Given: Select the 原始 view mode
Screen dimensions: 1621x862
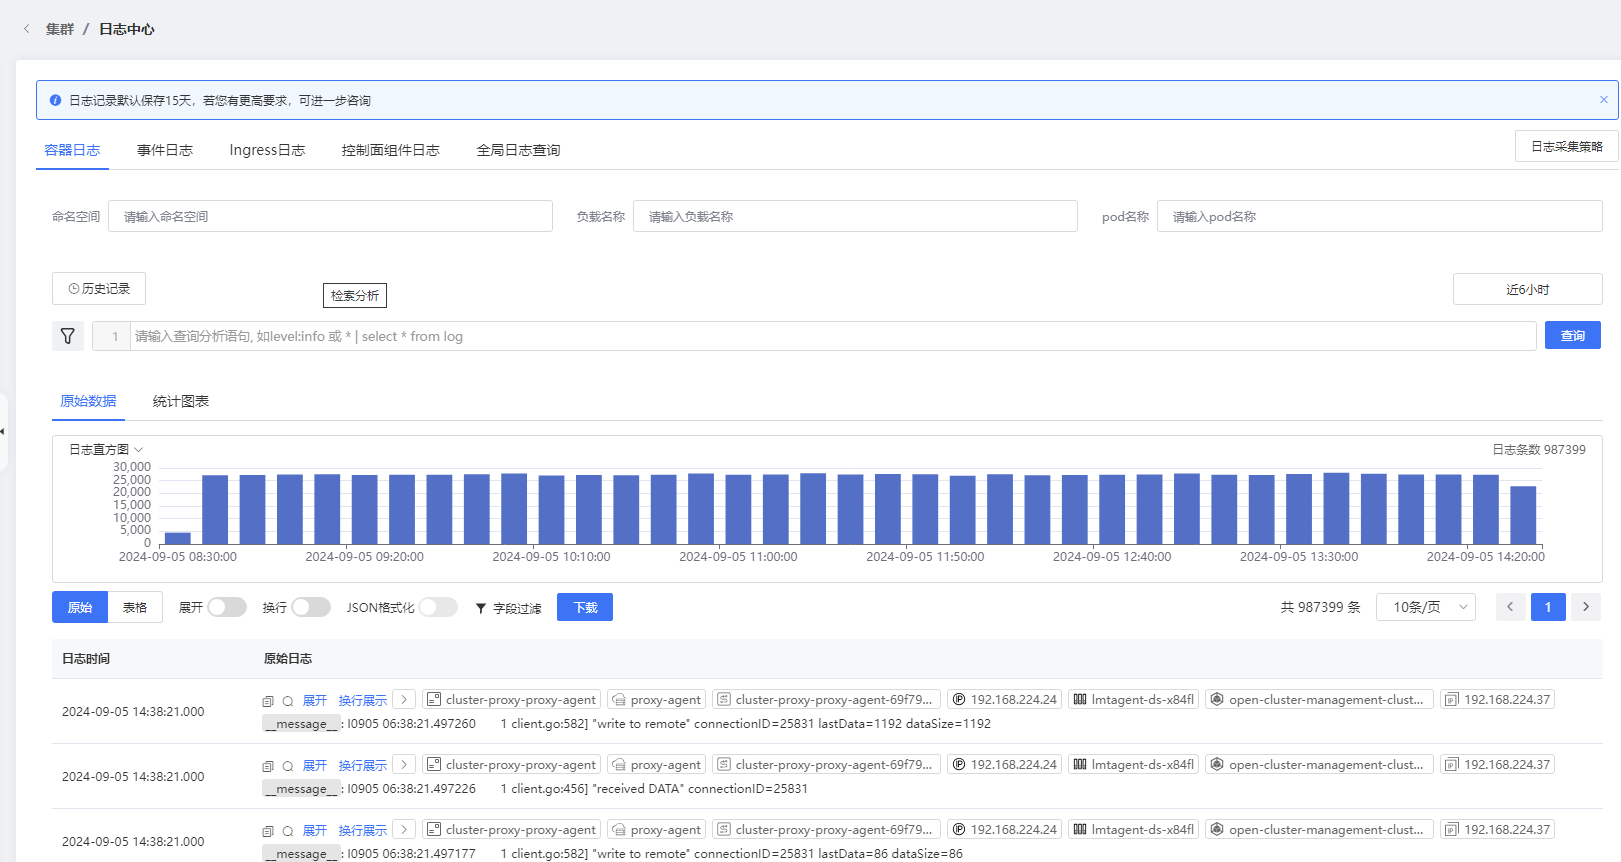Looking at the screenshot, I should 80,607.
